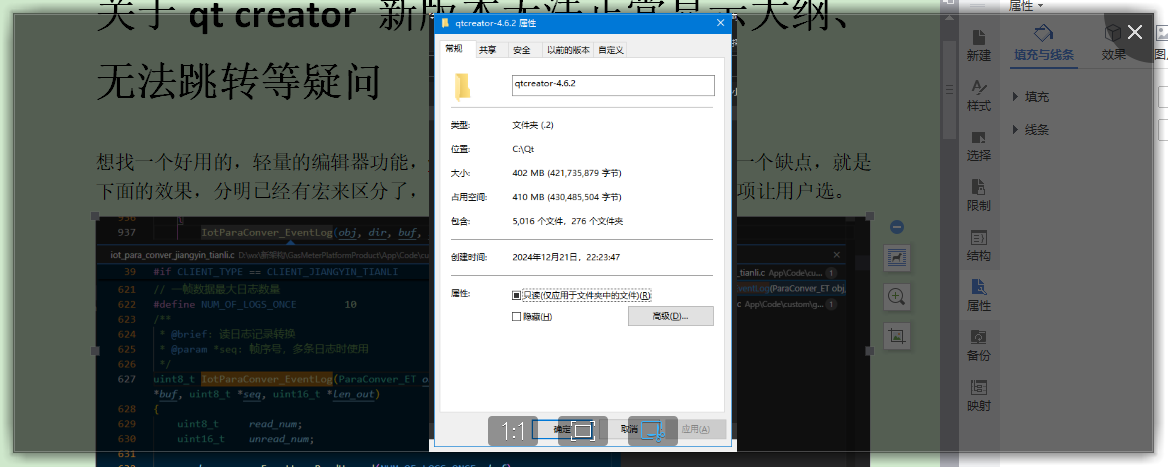Screen dimensions: 1168x467
Task: Click line 629 uint8_t read_num declaration
Action: [240, 424]
